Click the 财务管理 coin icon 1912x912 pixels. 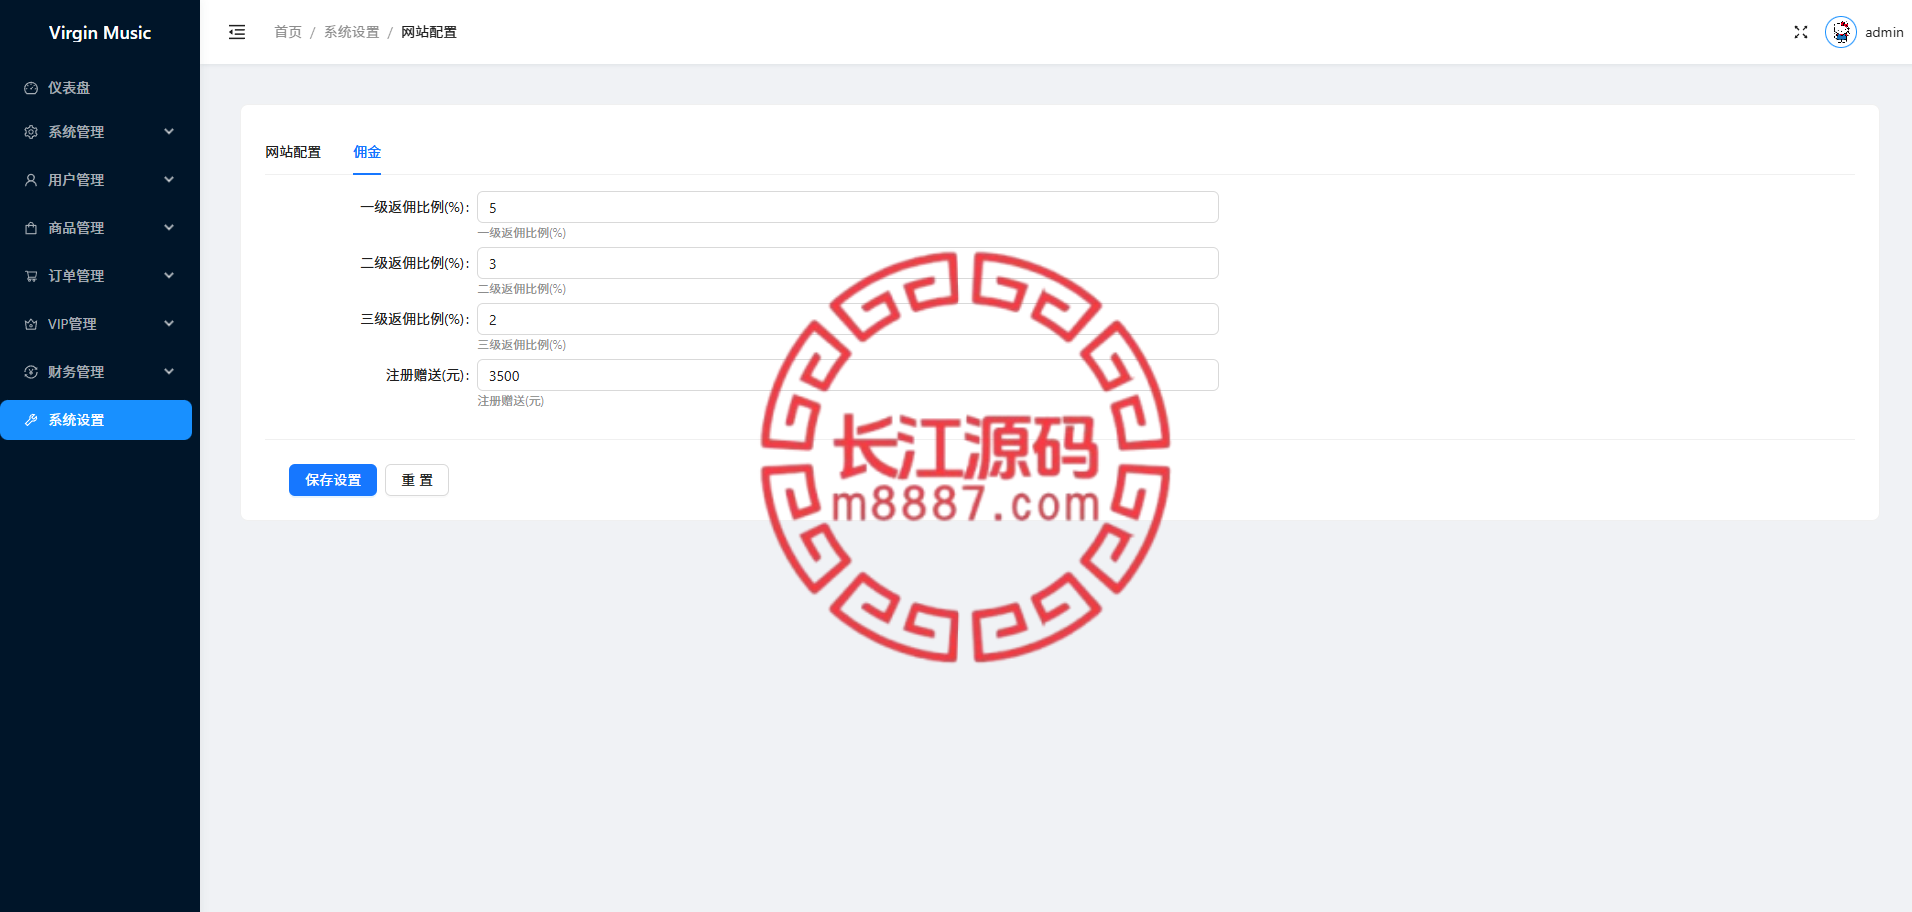click(31, 372)
